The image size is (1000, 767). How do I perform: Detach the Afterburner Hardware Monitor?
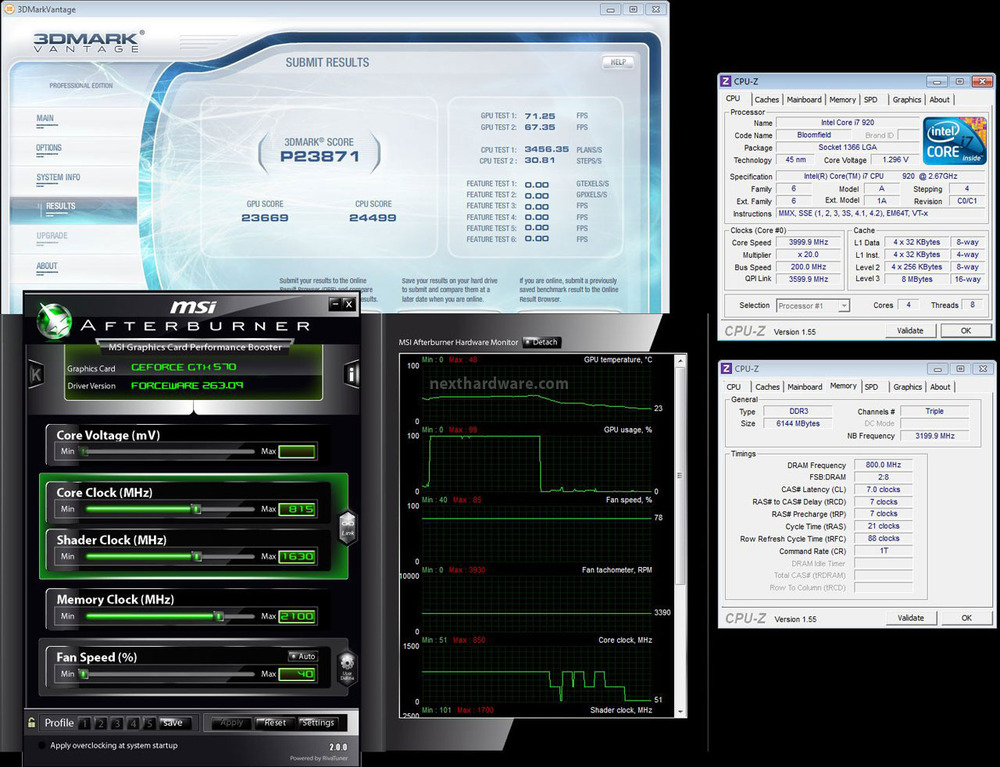click(x=541, y=342)
